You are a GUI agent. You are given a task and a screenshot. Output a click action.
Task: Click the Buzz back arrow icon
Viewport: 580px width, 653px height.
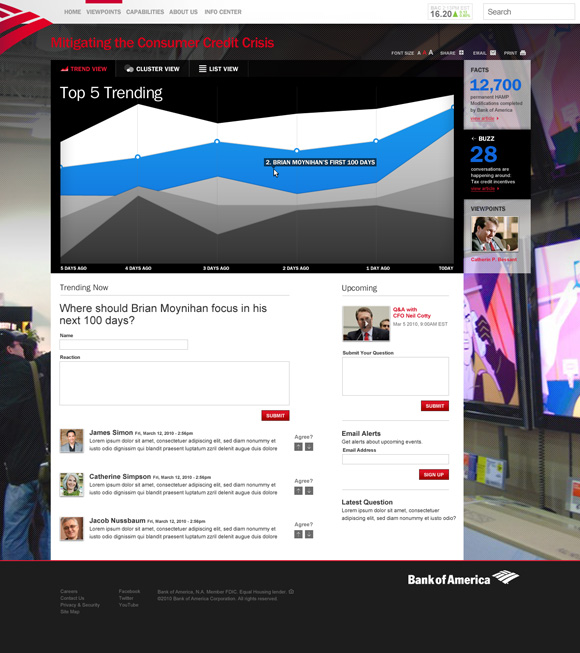point(473,138)
